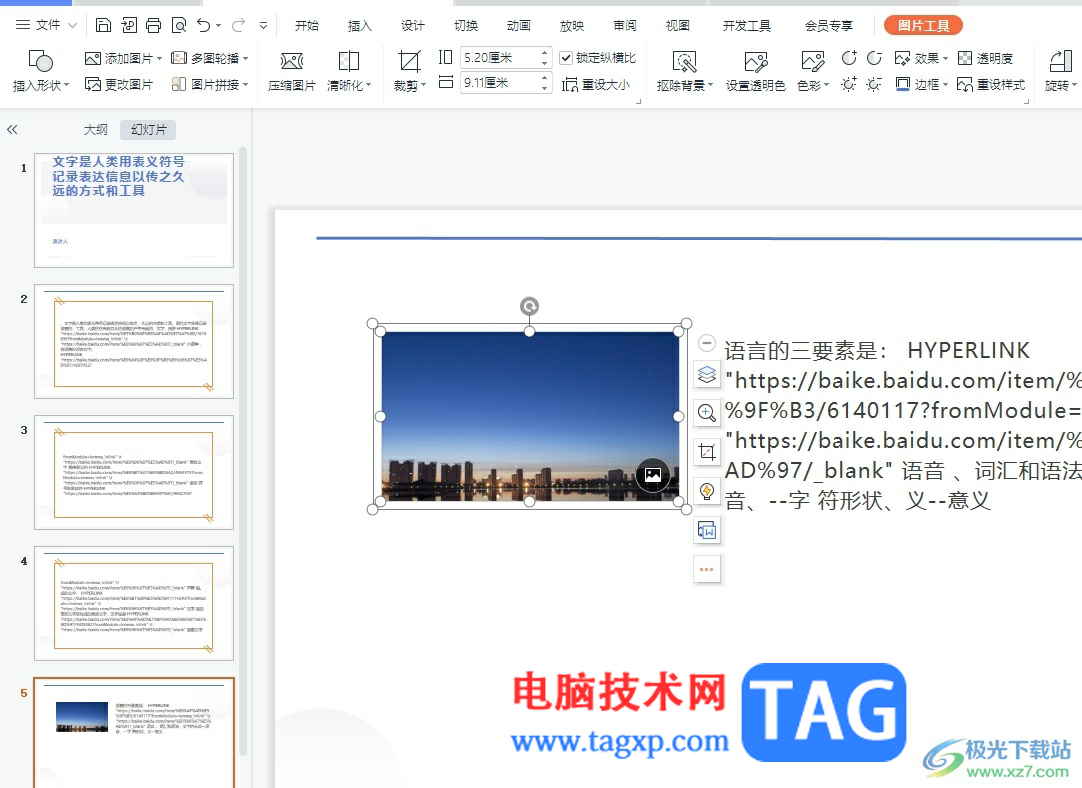The image size is (1082, 788).
Task: Toggle the 锁定纵横比 checkbox
Action: pyautogui.click(x=566, y=57)
